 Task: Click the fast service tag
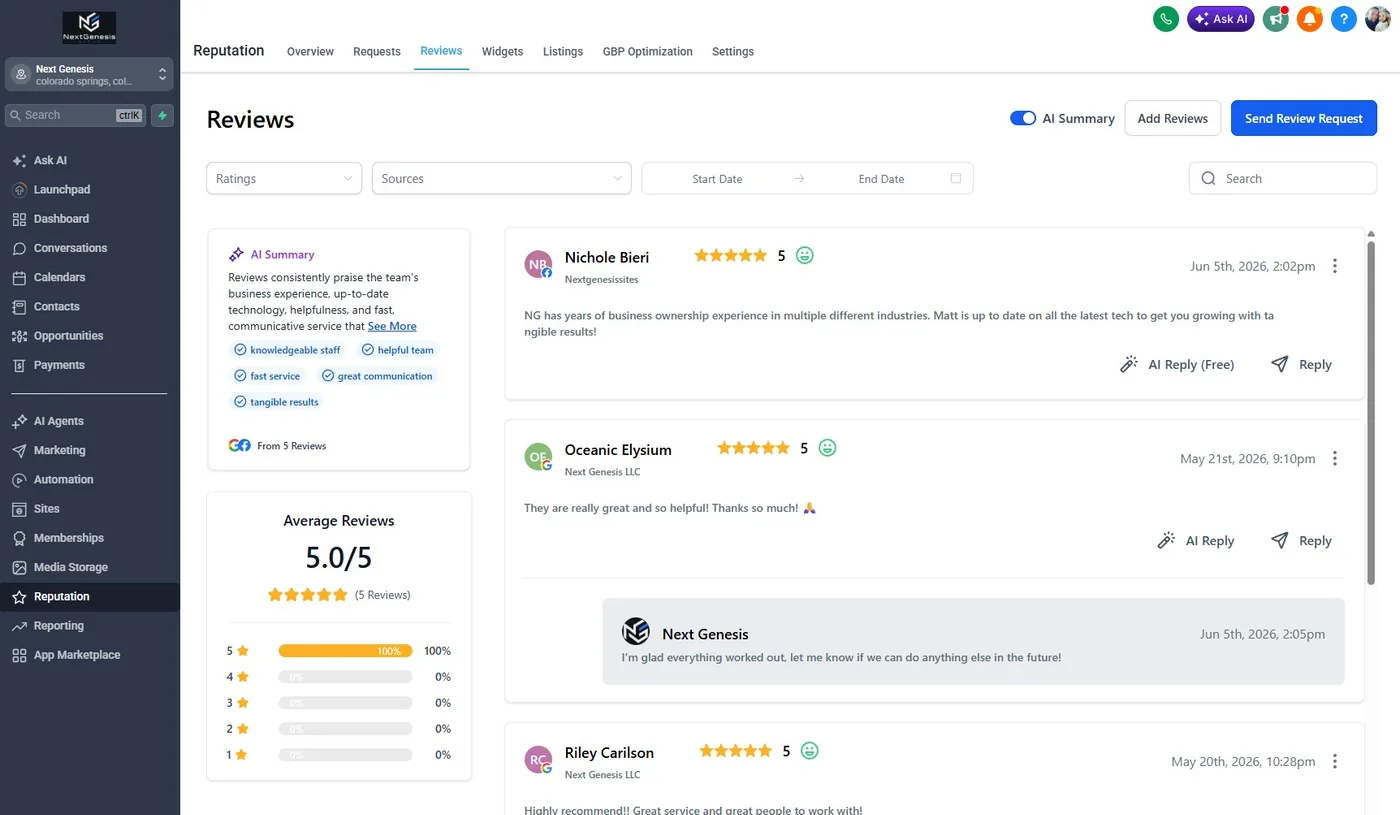[x=267, y=376]
